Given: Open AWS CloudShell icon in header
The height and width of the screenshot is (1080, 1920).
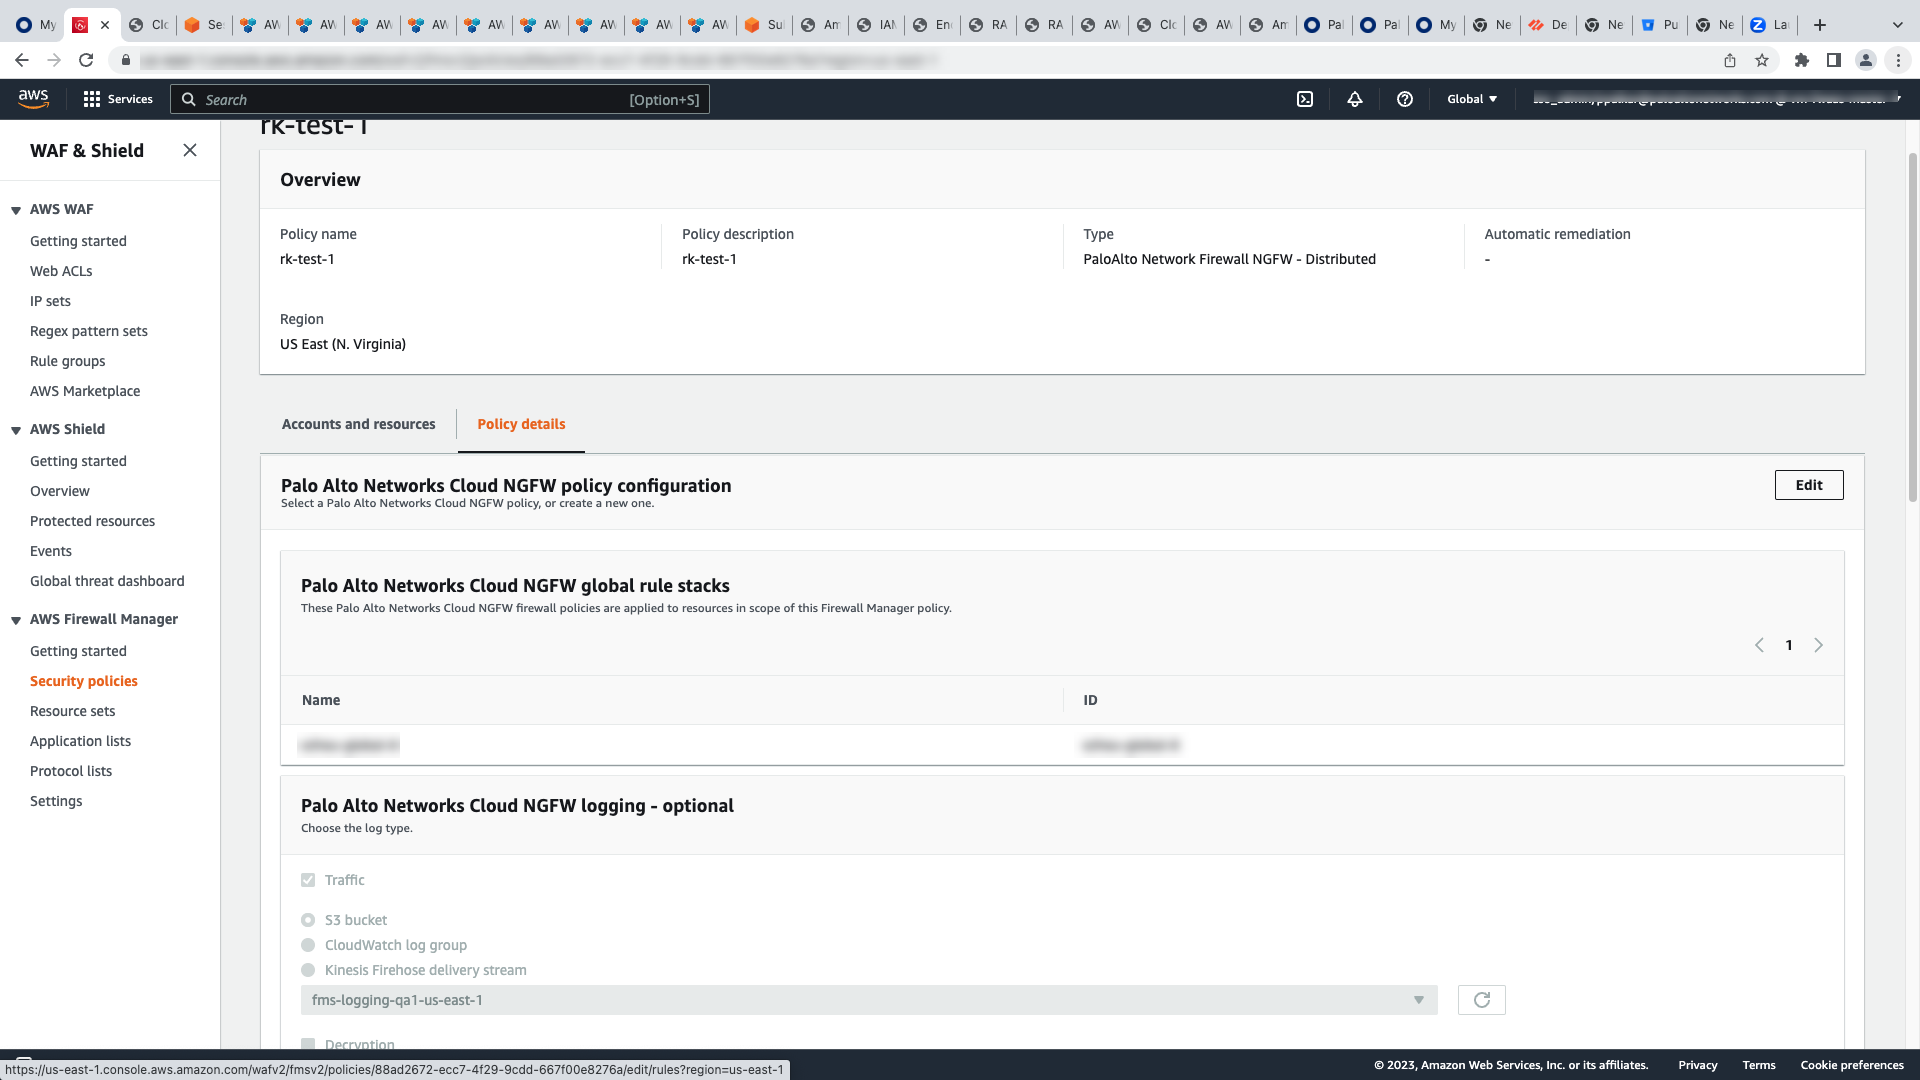Looking at the screenshot, I should click(1305, 99).
